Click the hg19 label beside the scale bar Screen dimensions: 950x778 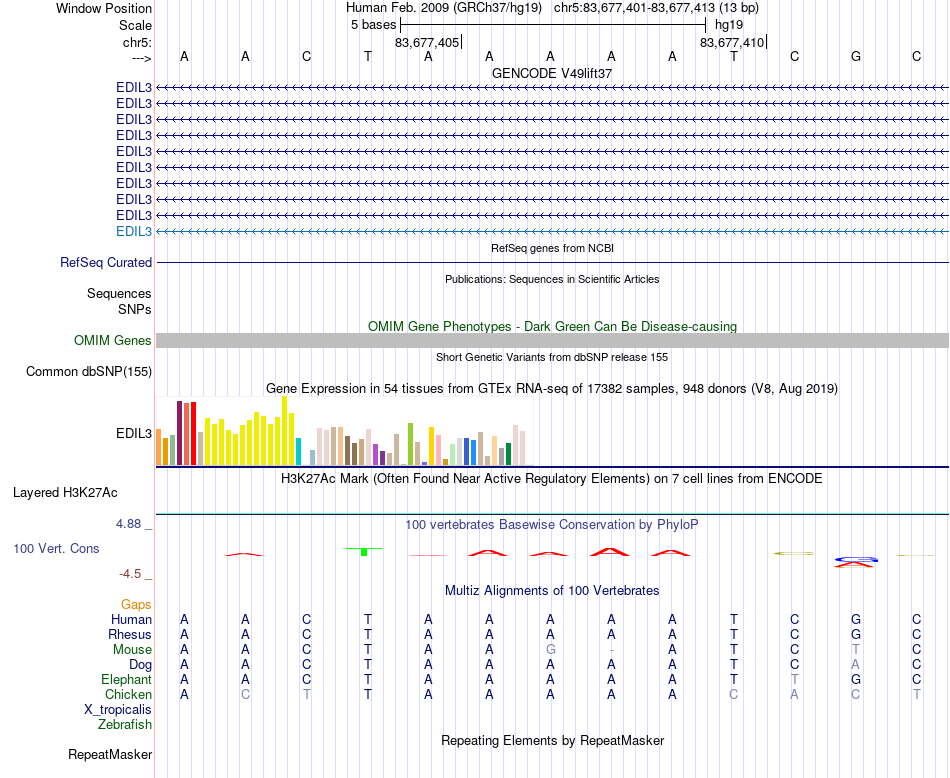pyautogui.click(x=729, y=25)
